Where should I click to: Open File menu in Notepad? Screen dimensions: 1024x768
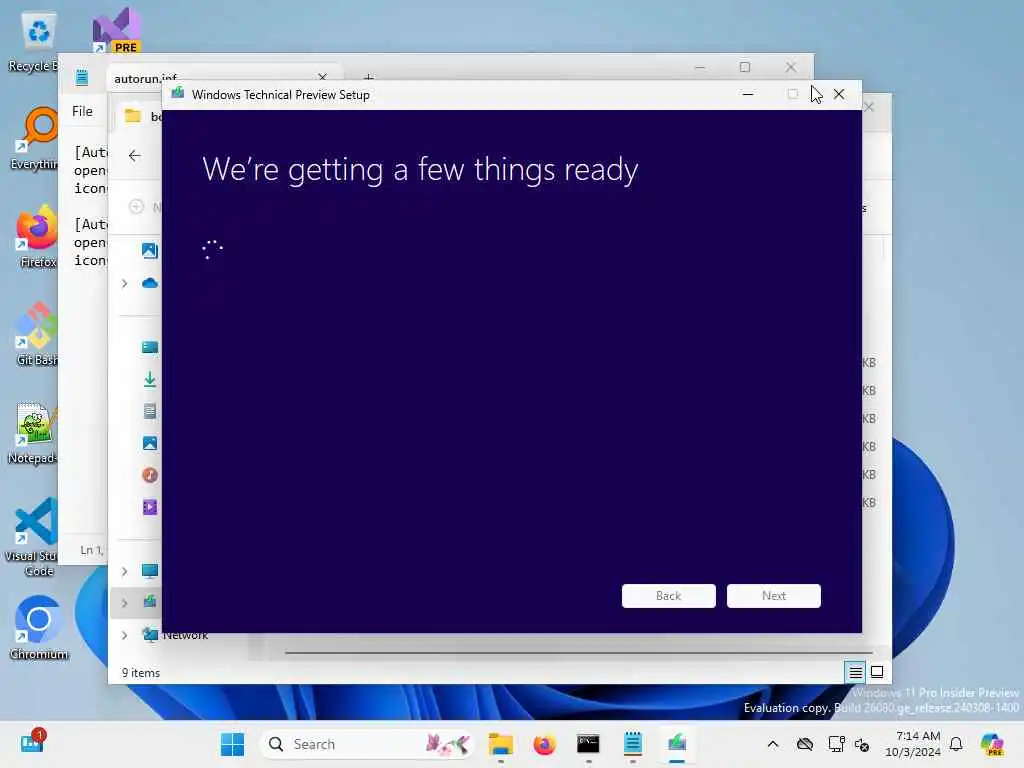(82, 111)
